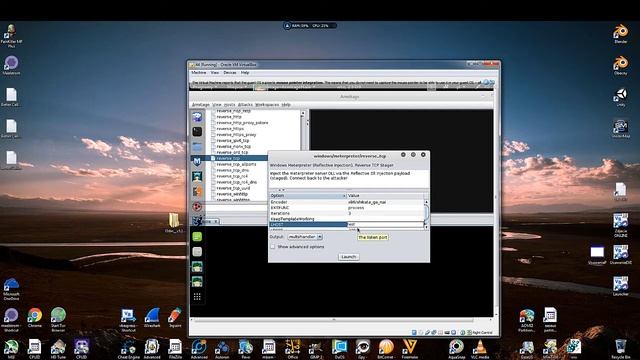Open the Office desktop shortcut

coord(292,349)
